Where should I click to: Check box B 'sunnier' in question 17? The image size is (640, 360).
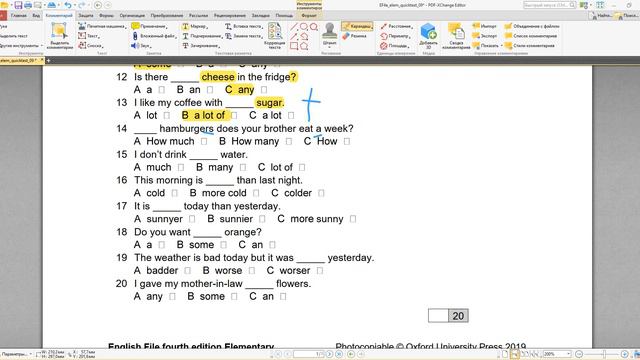pos(262,219)
